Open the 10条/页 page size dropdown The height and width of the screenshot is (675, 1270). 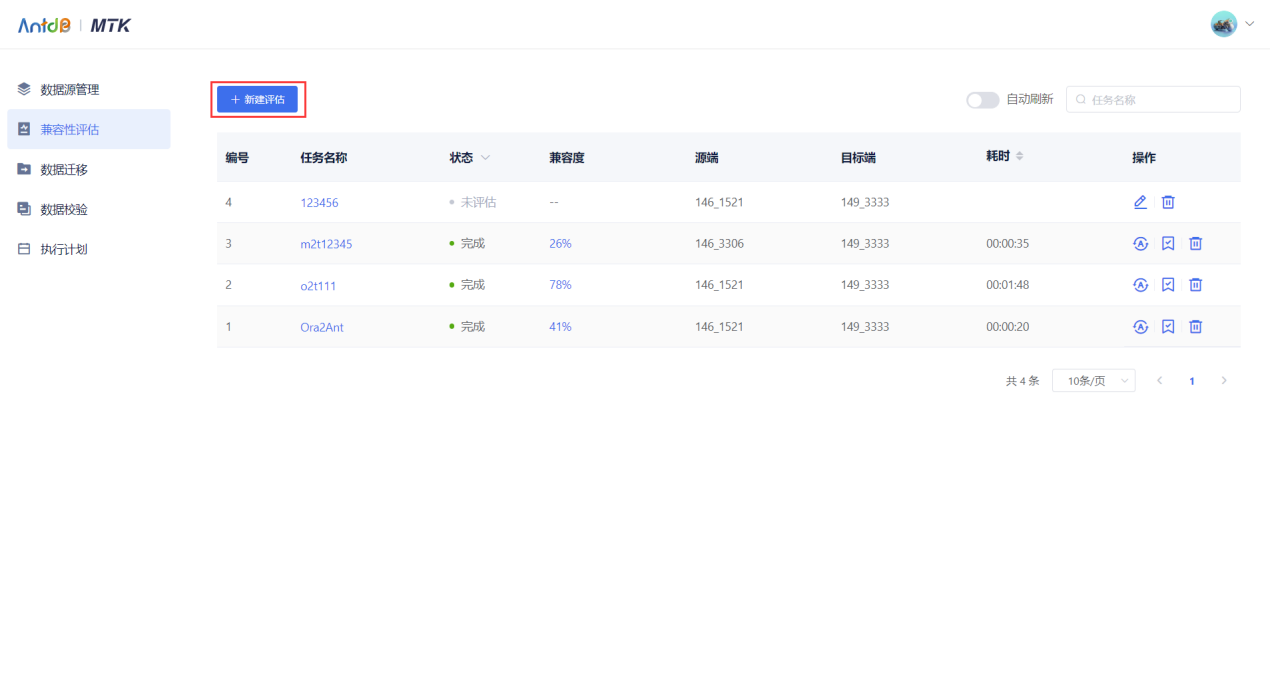click(x=1093, y=380)
